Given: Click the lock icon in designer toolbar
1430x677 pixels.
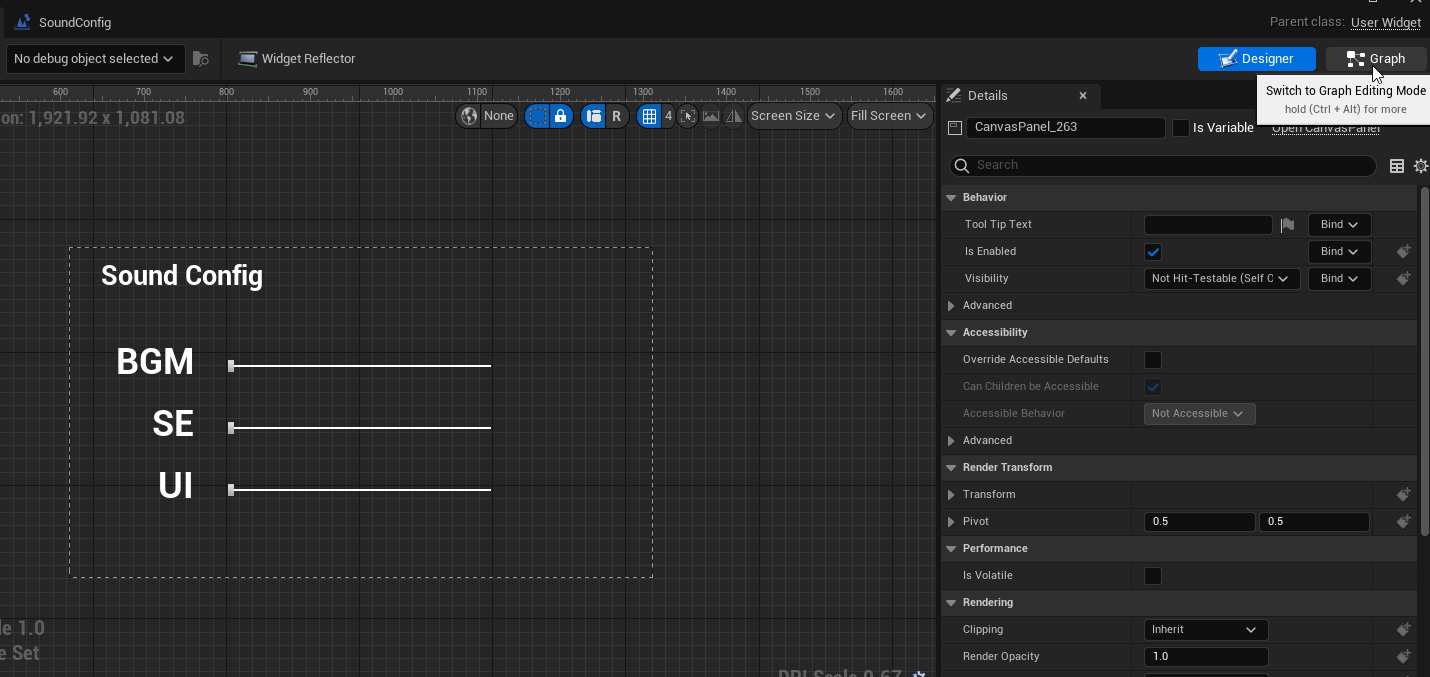Looking at the screenshot, I should [x=561, y=116].
